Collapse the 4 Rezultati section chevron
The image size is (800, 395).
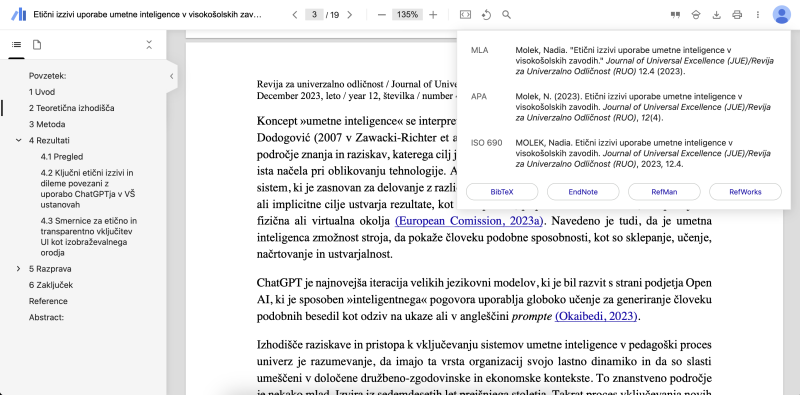tap(19, 140)
